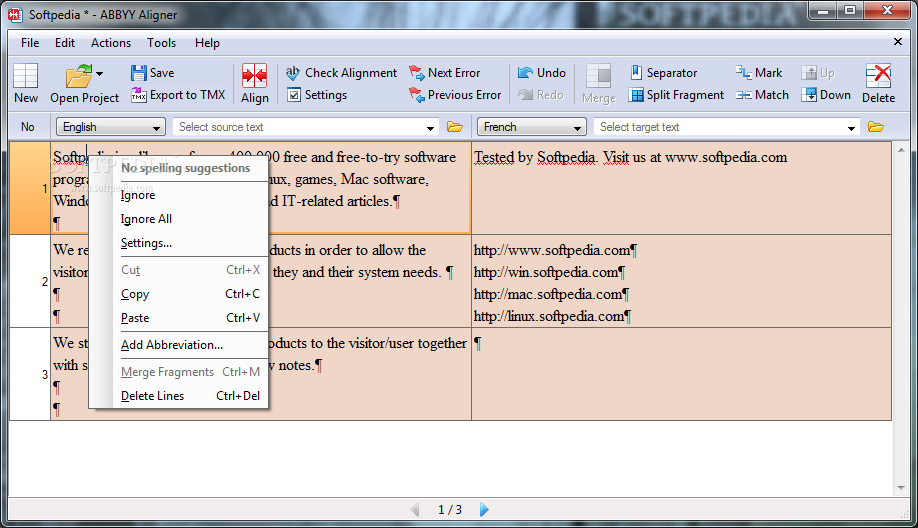Click the Merge toolbar button
Viewport: 918px width, 528px height.
[x=599, y=84]
